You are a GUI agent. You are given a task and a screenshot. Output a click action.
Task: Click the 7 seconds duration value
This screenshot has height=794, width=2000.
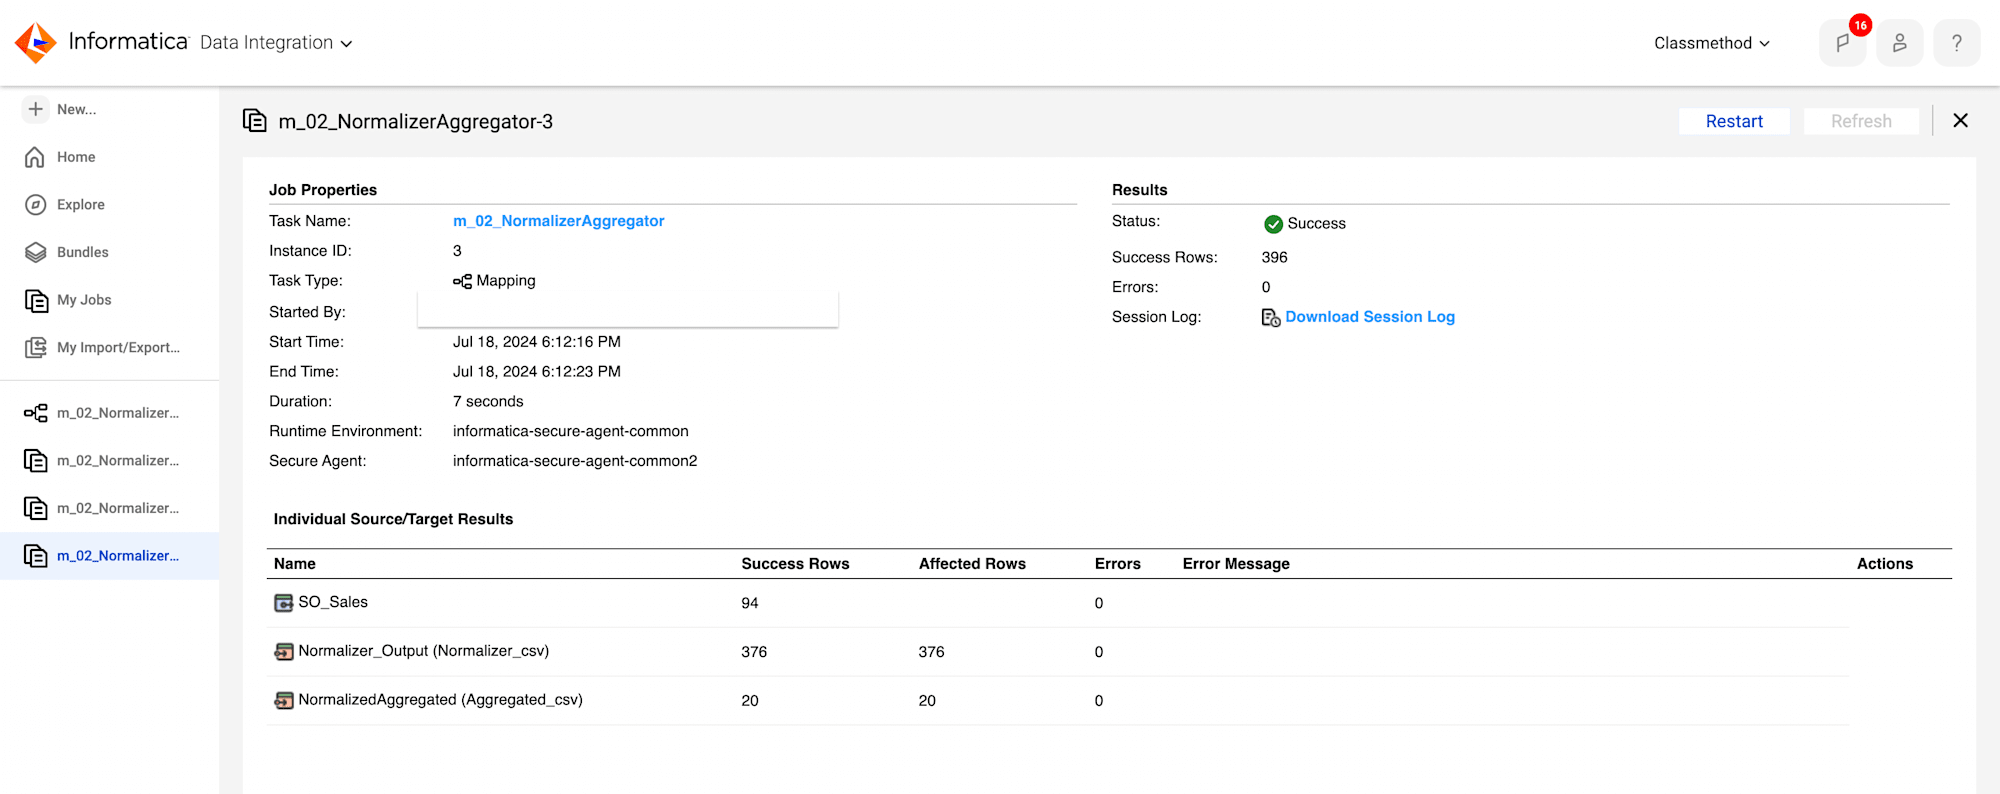pos(488,402)
